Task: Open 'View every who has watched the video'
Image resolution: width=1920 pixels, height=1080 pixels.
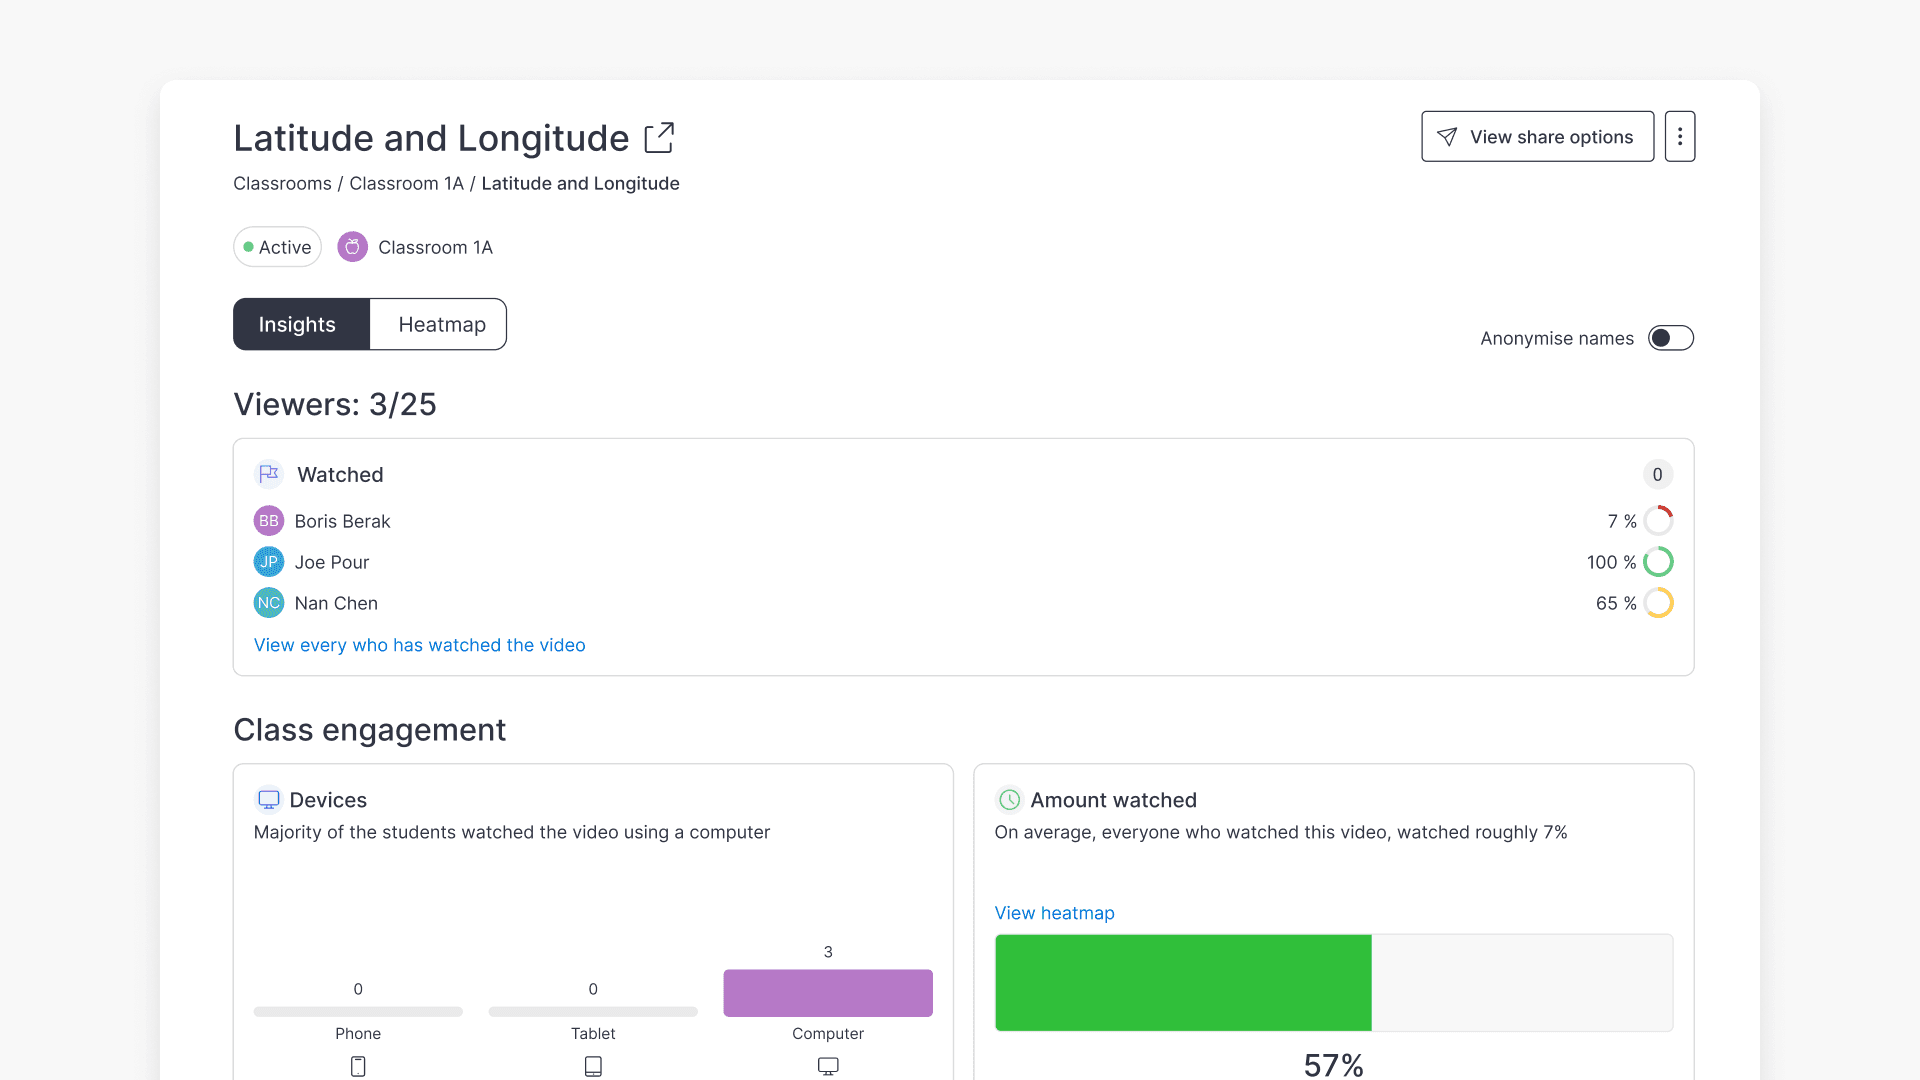Action: coord(419,645)
